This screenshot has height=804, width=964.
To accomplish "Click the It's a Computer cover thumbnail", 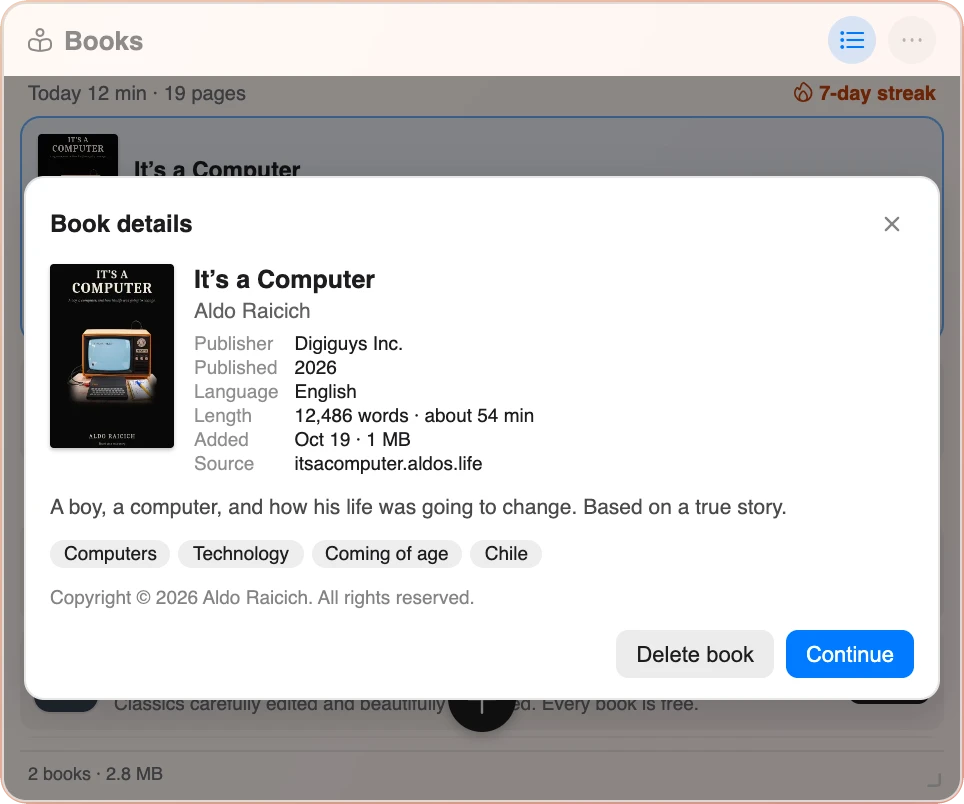I will coord(112,356).
